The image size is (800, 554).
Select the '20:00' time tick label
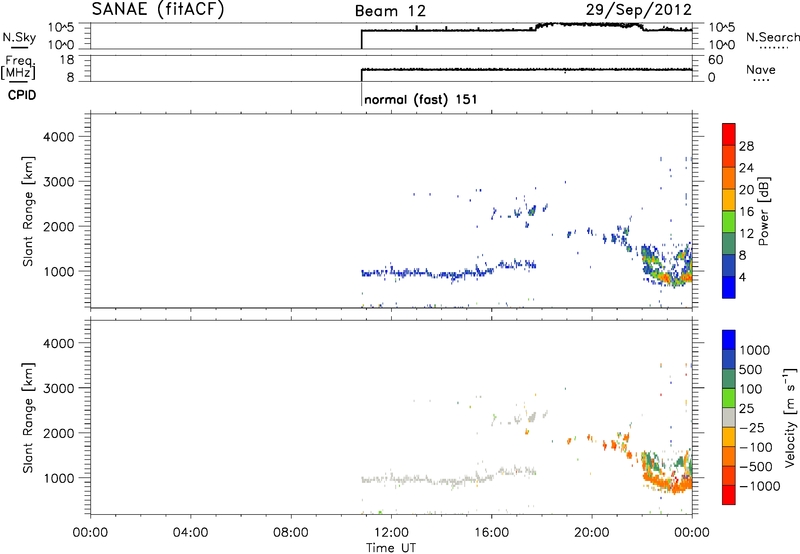592,533
